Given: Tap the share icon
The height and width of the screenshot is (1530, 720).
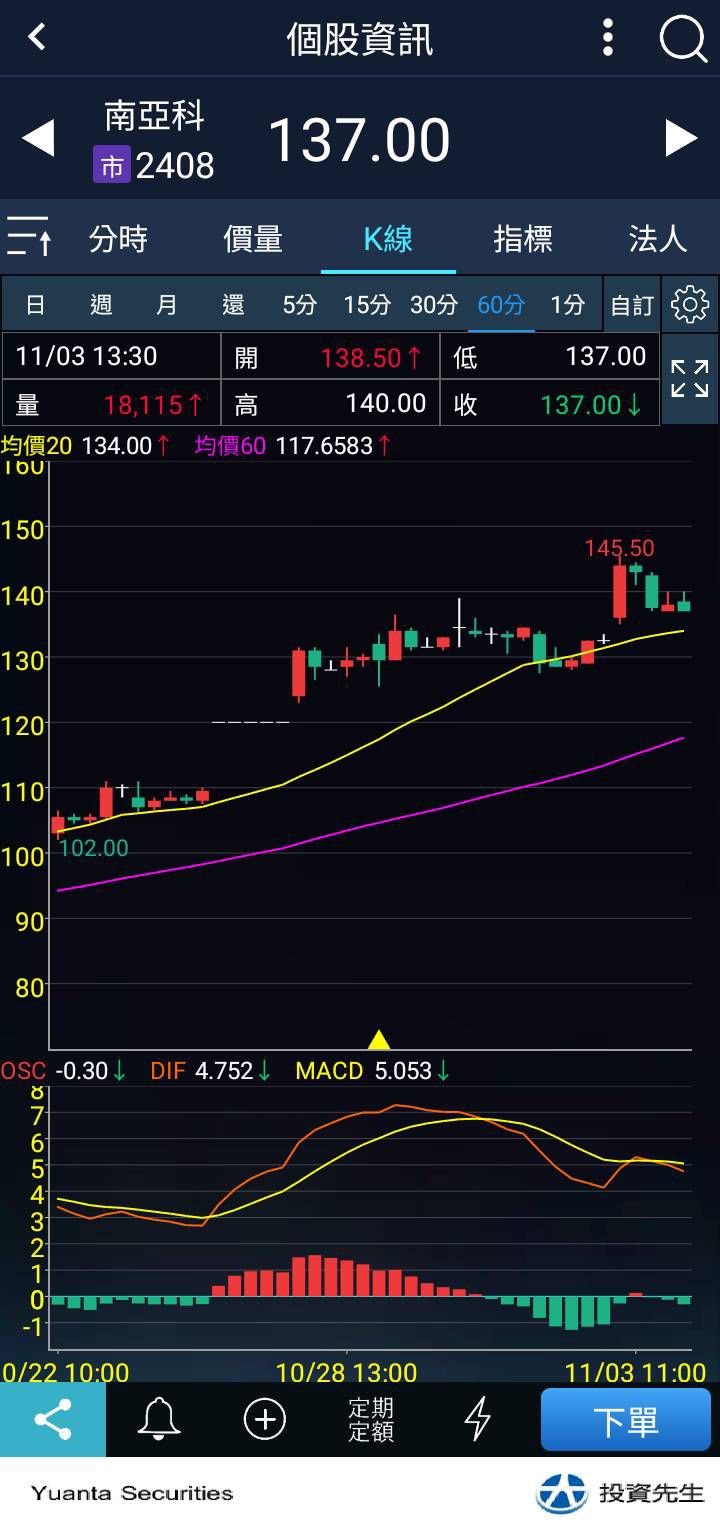Looking at the screenshot, I should tap(53, 1419).
